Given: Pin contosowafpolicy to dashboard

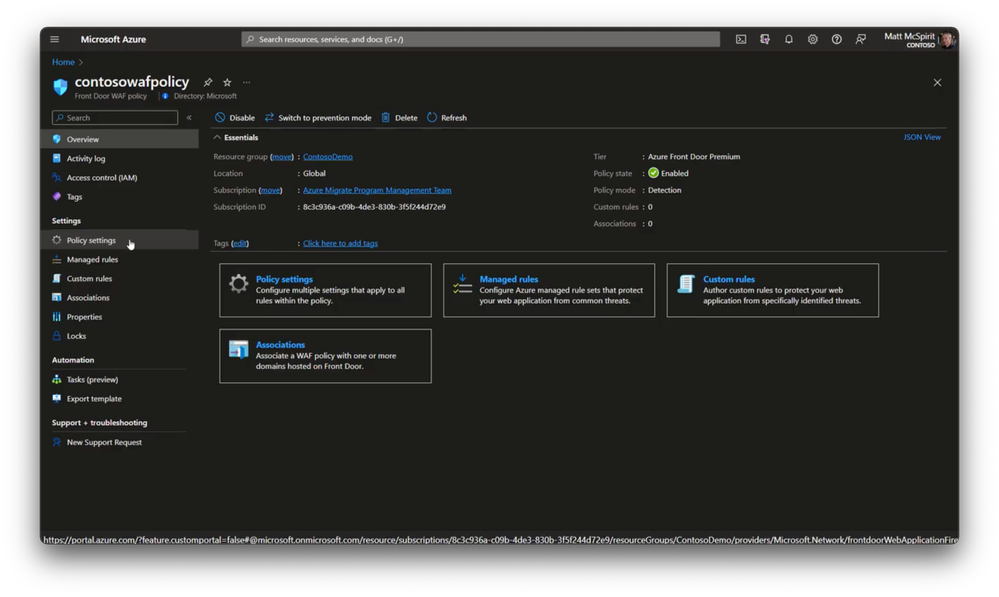Looking at the screenshot, I should (x=208, y=82).
